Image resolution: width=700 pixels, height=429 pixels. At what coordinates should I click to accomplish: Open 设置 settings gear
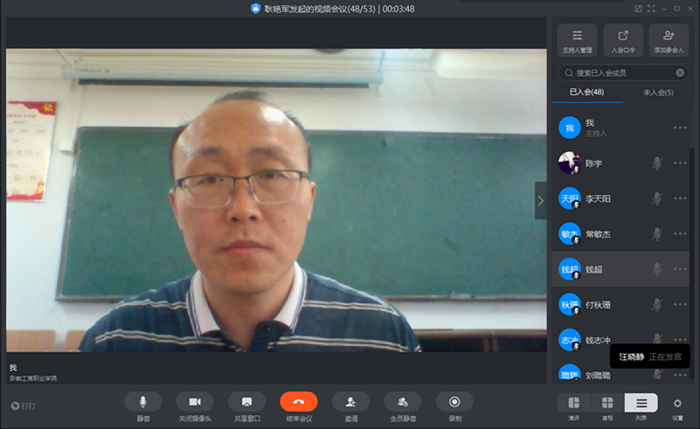coord(677,404)
